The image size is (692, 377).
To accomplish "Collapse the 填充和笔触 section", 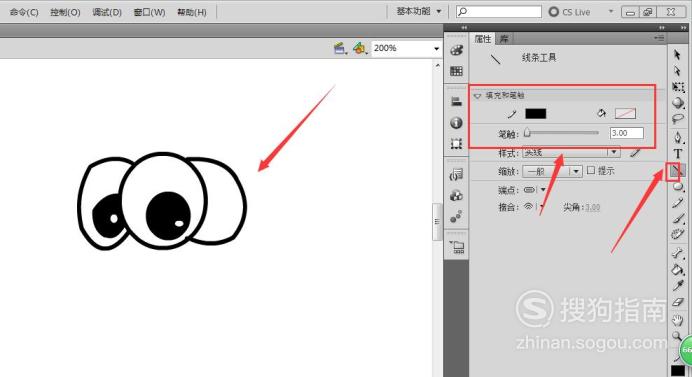I will pos(477,95).
